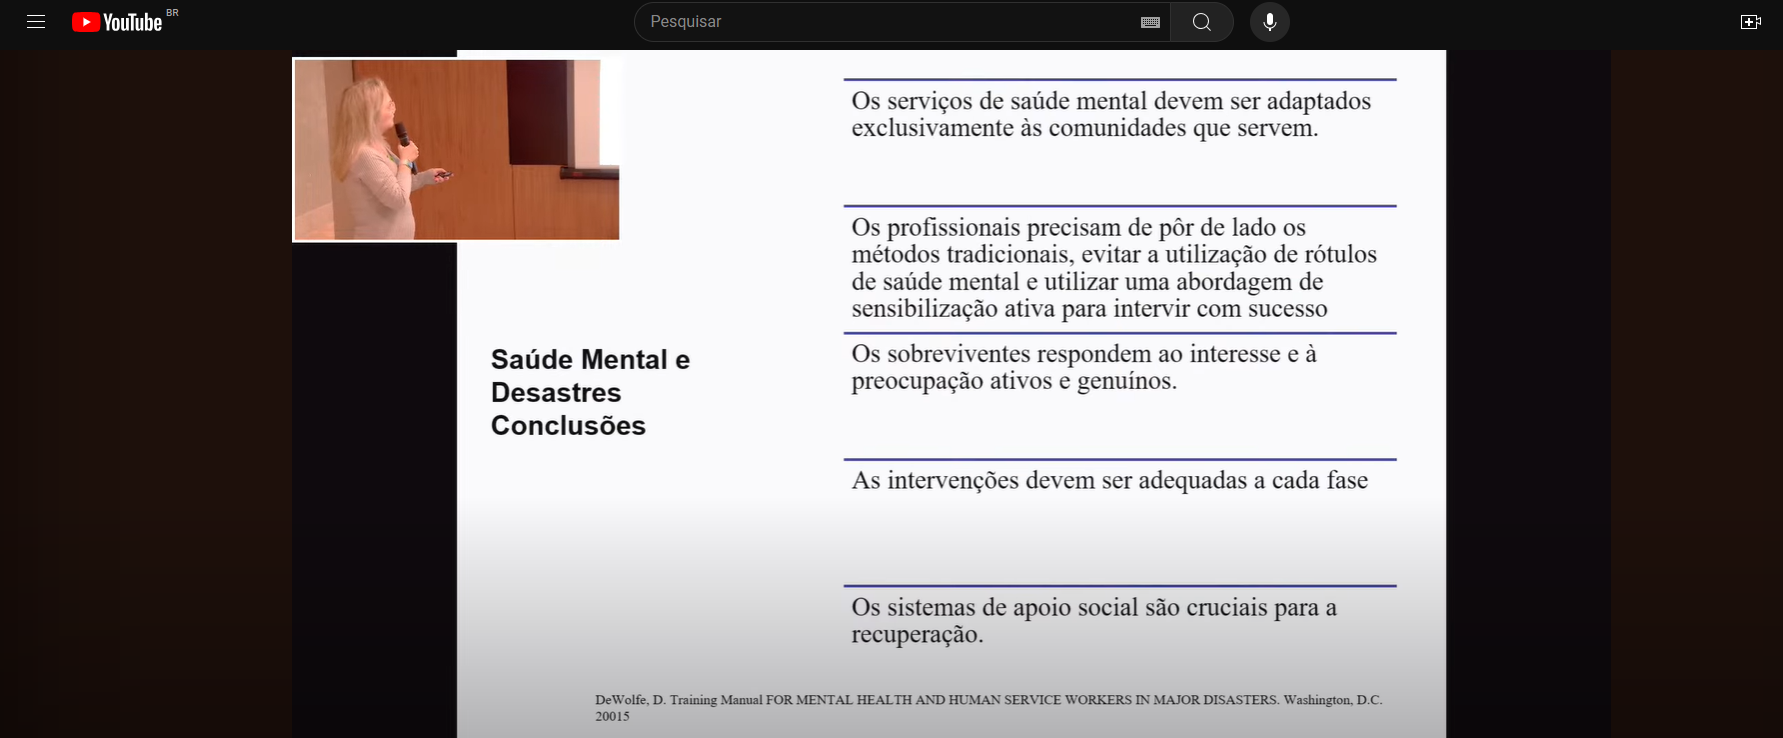The height and width of the screenshot is (738, 1783).
Task: Click the create video camera icon
Action: pyautogui.click(x=1750, y=22)
